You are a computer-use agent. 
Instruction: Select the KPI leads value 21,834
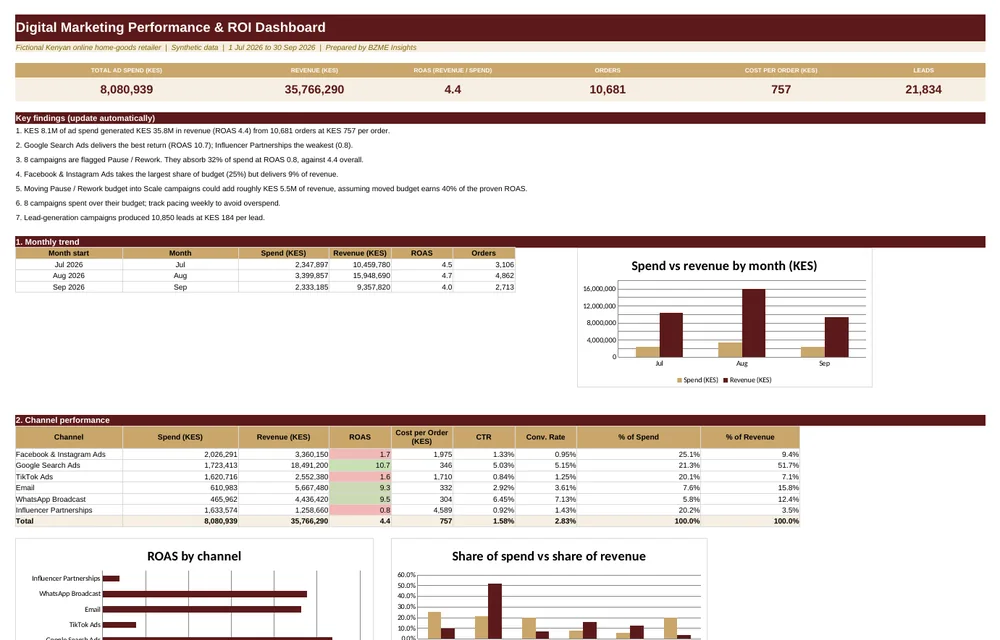923,90
